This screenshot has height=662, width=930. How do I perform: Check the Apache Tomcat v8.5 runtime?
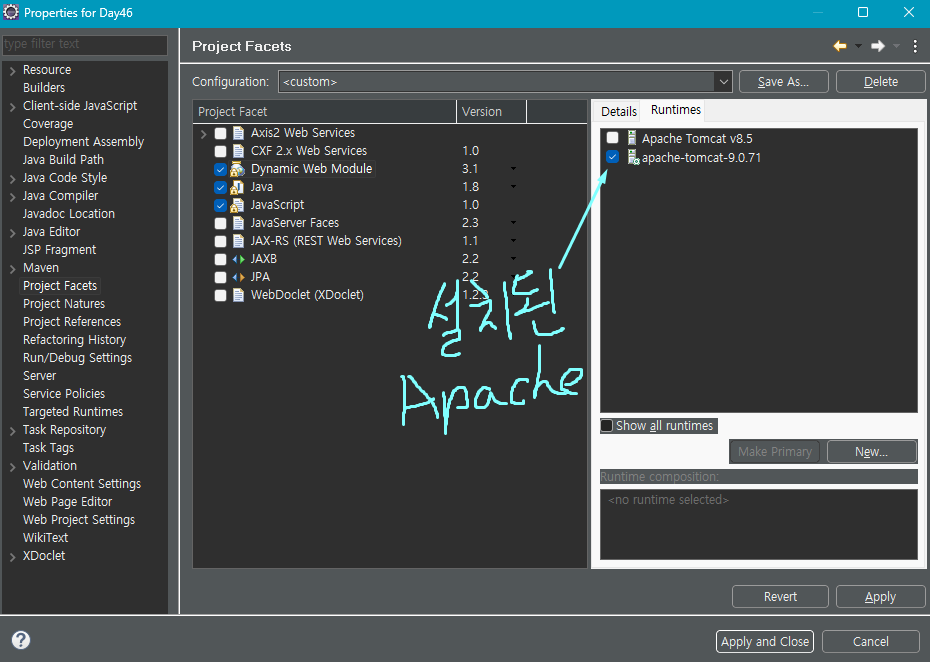tap(613, 138)
